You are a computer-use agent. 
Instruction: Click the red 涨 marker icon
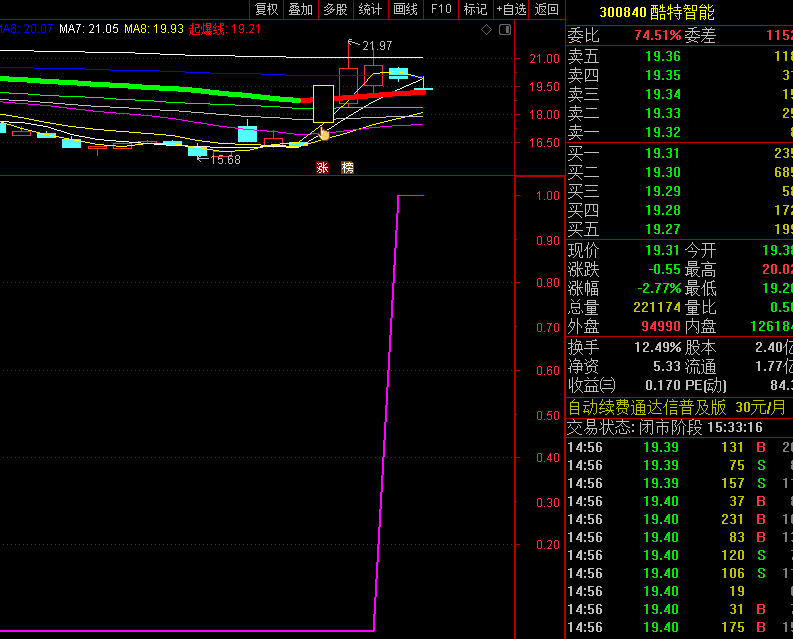[x=322, y=167]
